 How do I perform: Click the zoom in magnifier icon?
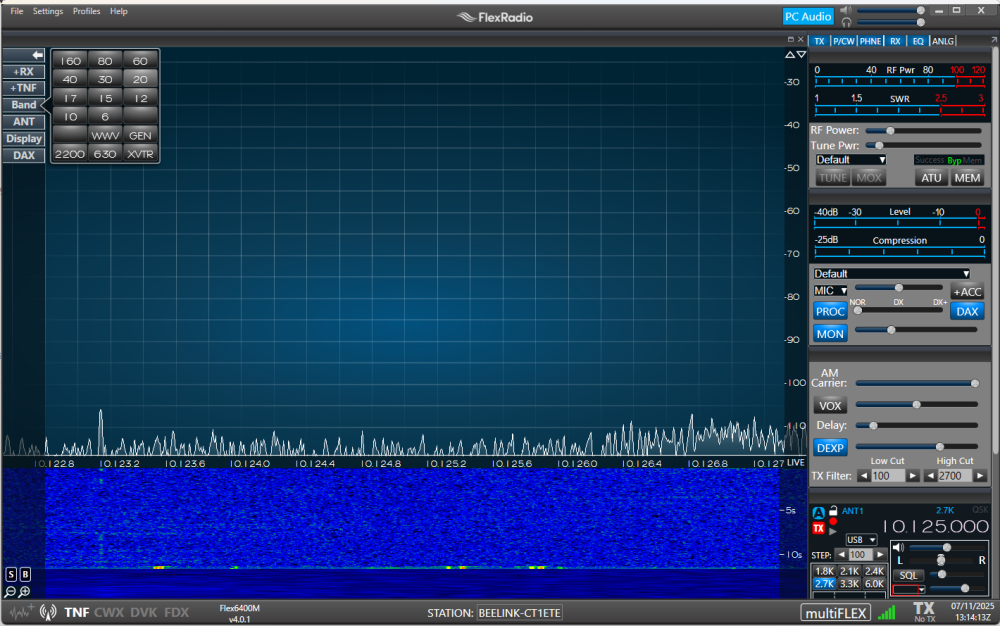point(24,592)
